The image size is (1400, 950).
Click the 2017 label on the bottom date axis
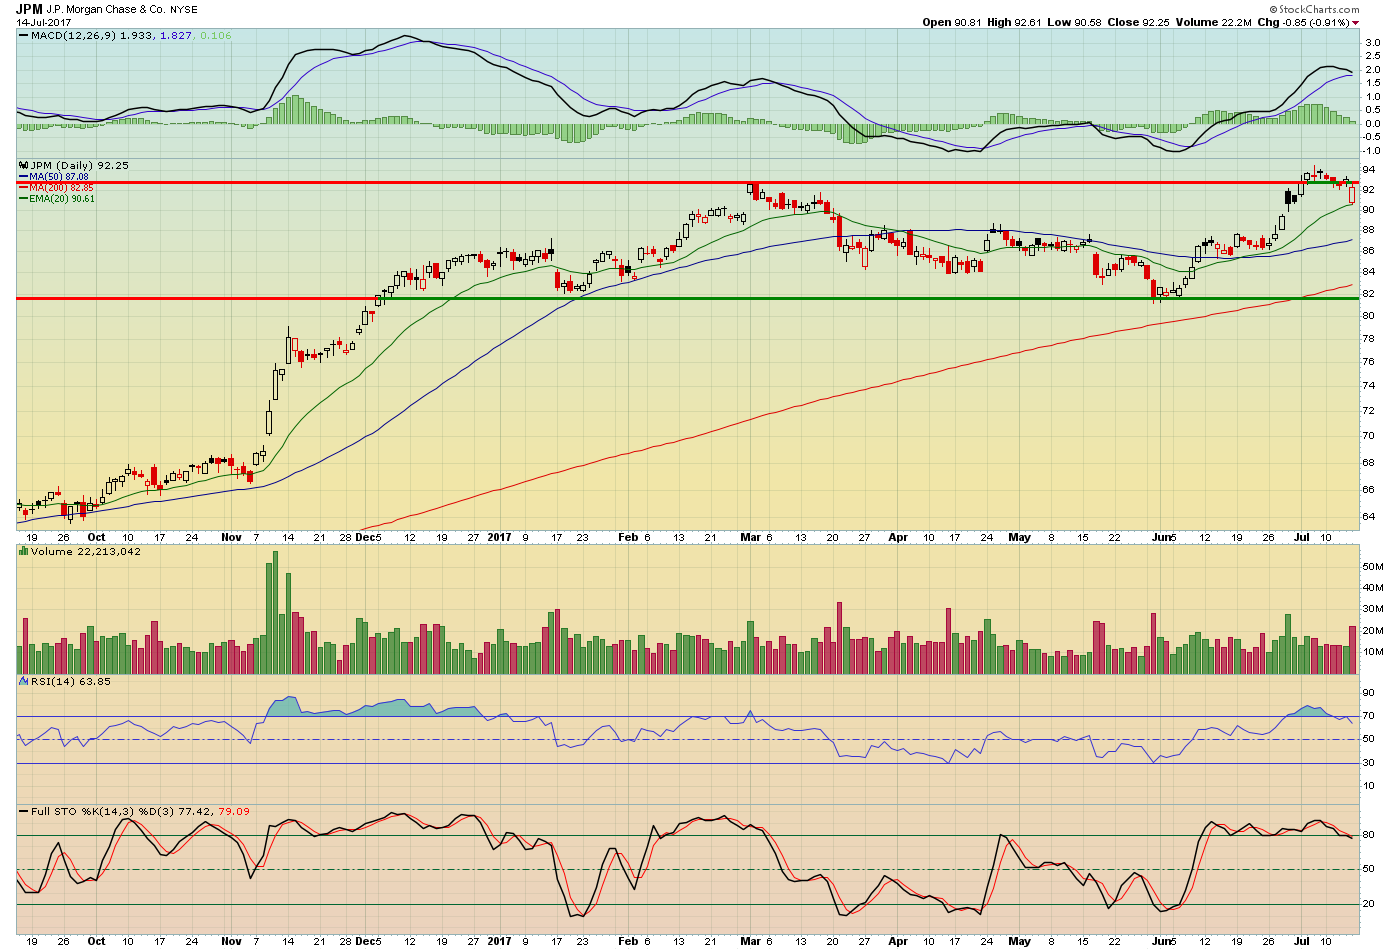[x=499, y=941]
